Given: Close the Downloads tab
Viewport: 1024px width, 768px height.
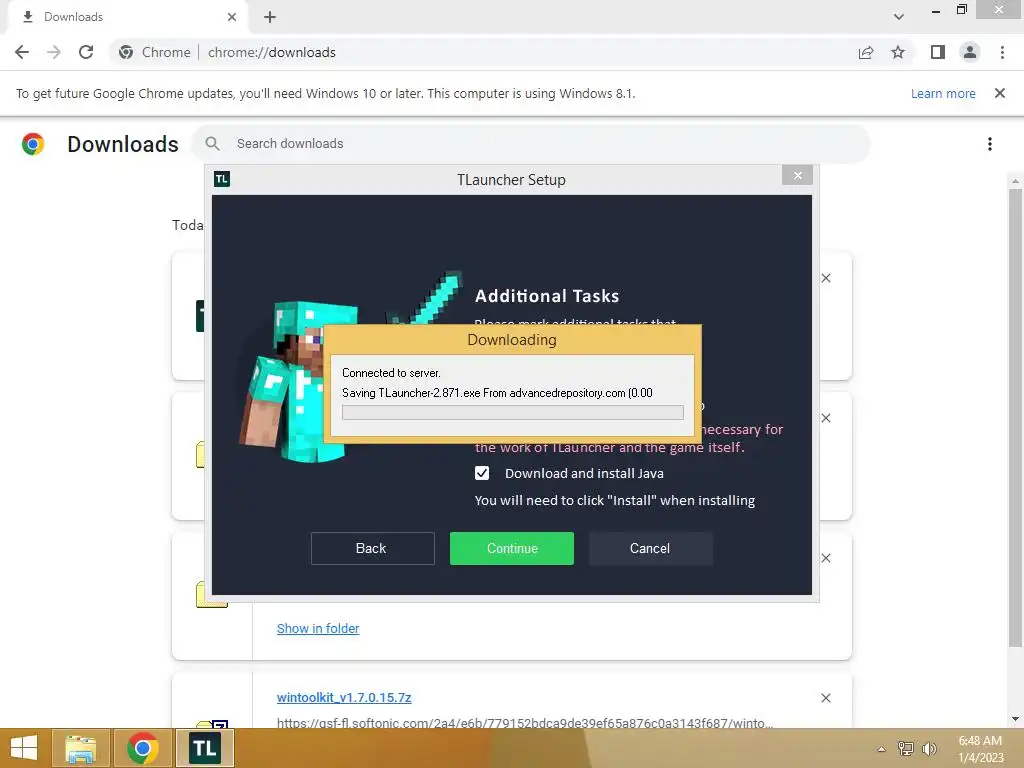Looking at the screenshot, I should (x=232, y=17).
